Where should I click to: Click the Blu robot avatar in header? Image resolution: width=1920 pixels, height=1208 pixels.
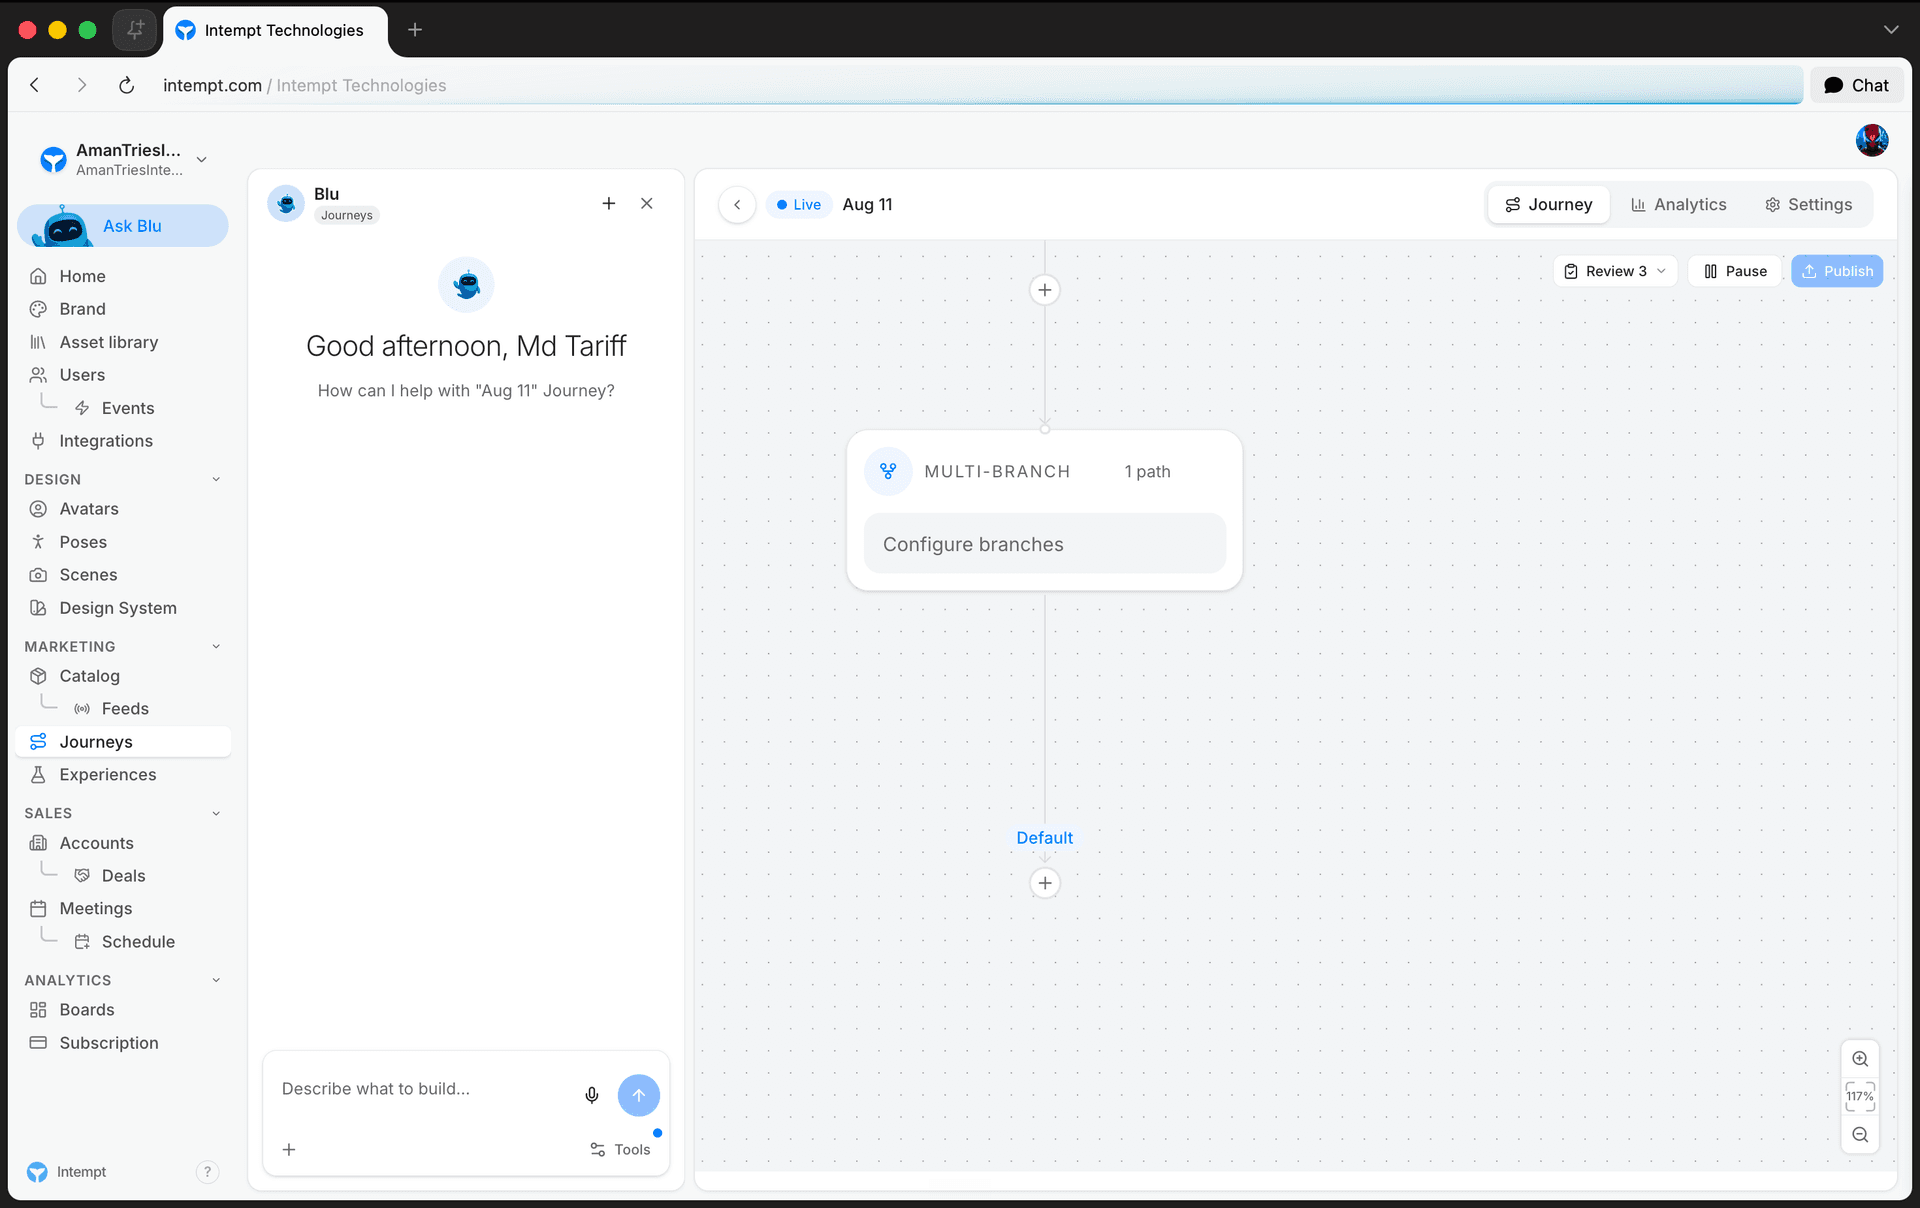pos(286,203)
